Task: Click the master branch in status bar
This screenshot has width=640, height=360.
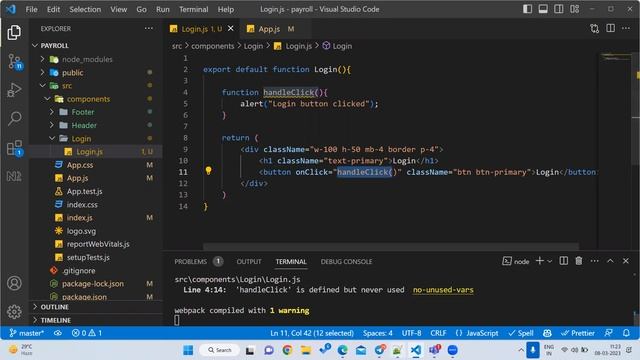Action: tap(27, 333)
